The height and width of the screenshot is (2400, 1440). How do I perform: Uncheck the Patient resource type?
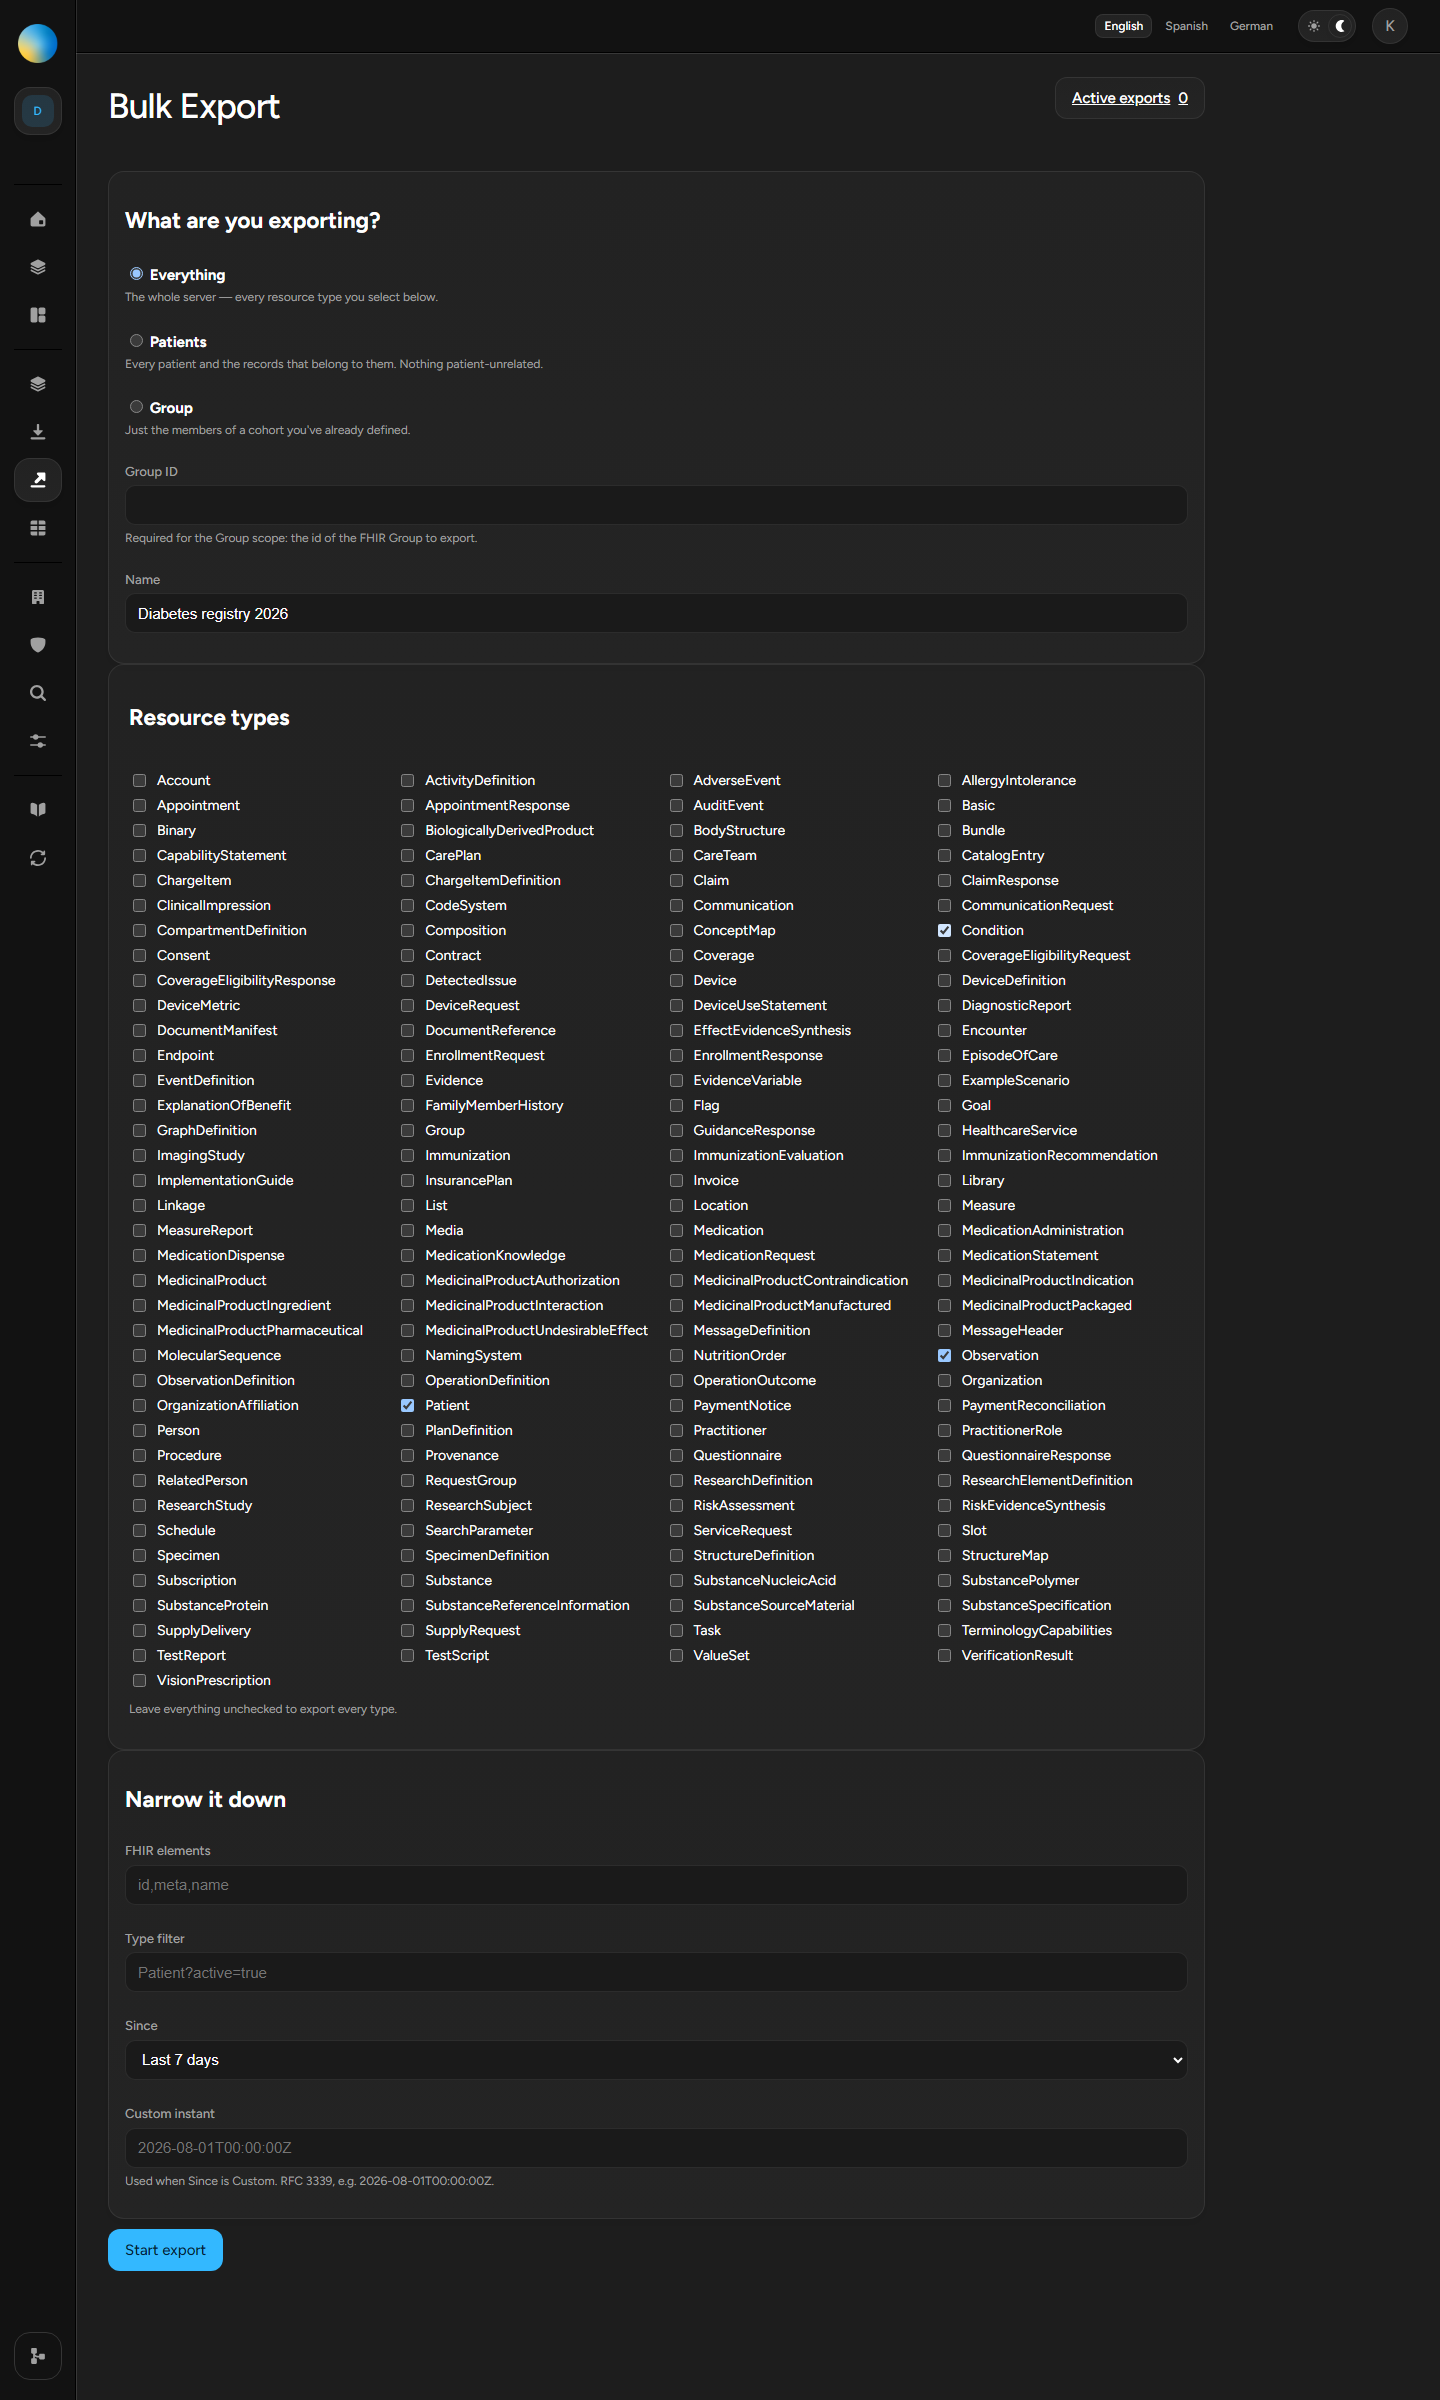(x=408, y=1406)
